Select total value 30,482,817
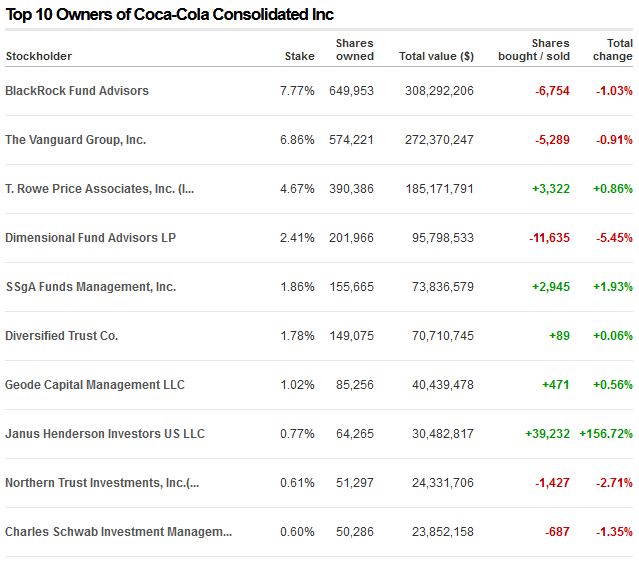The height and width of the screenshot is (561, 639). coord(443,433)
